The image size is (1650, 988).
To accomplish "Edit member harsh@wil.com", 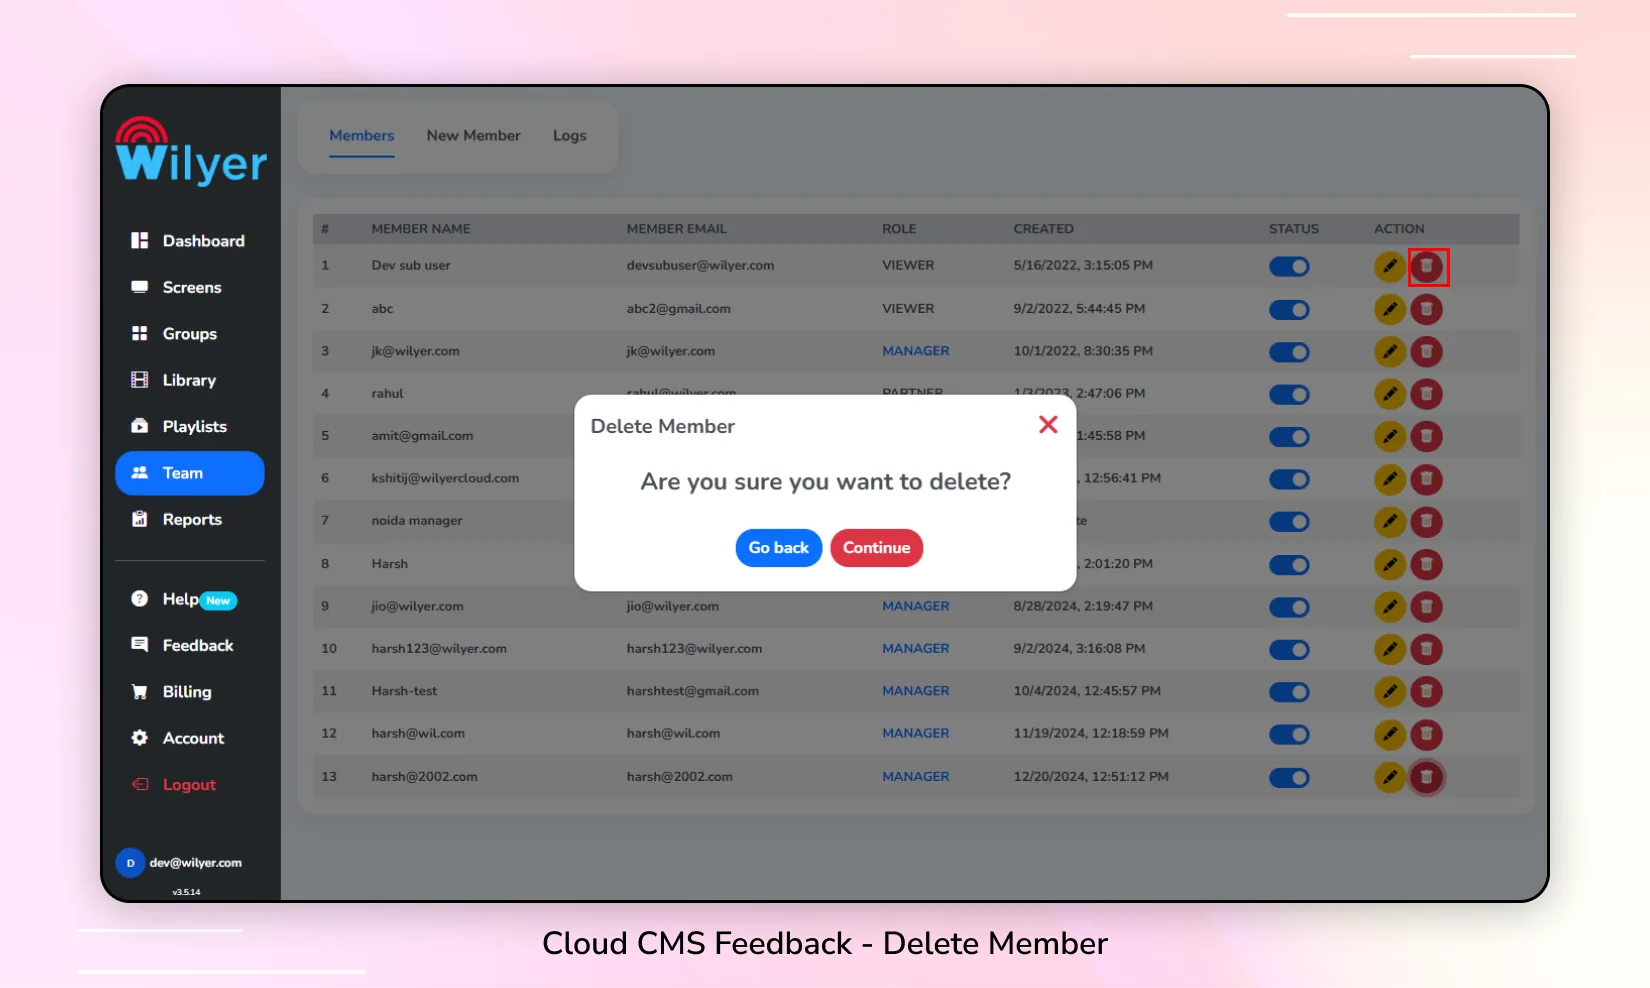I will coord(1390,735).
